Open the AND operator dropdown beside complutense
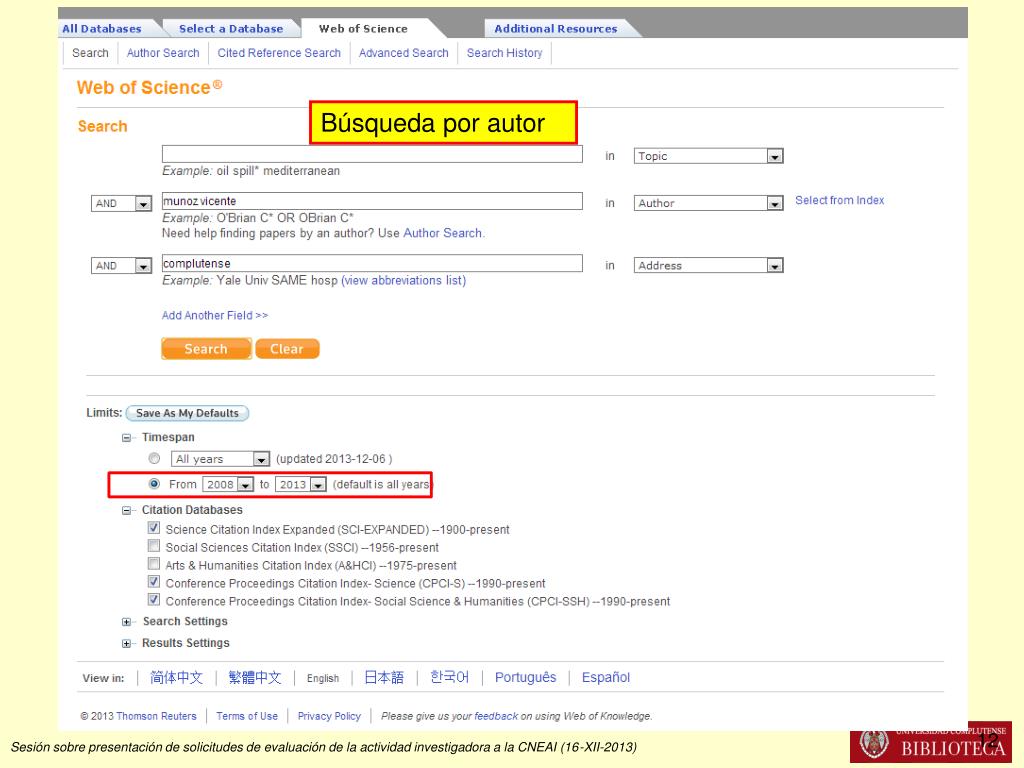 pos(121,266)
